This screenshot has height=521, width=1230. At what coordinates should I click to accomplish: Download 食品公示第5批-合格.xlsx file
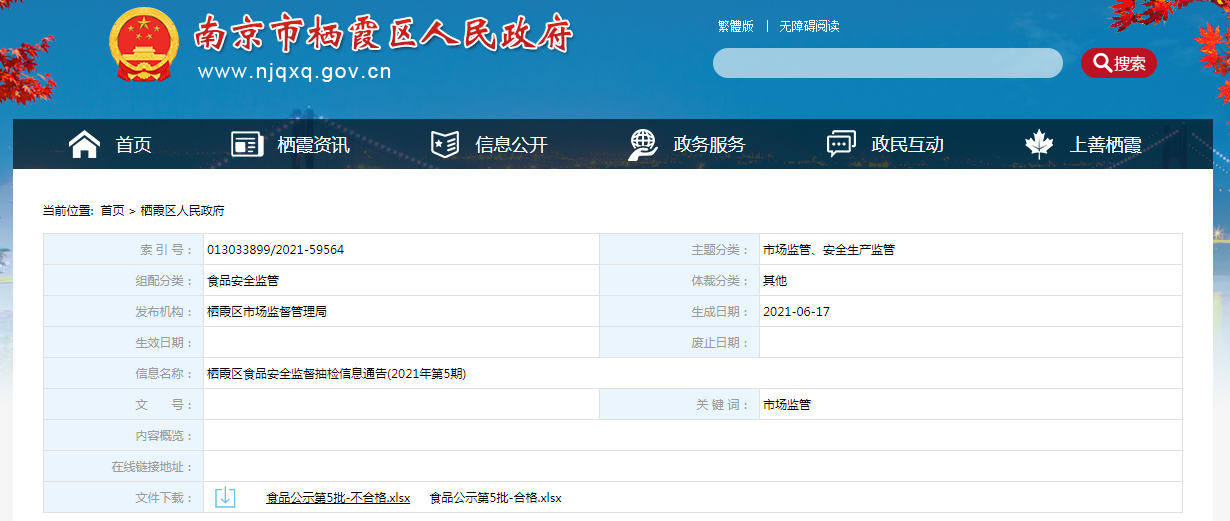point(495,498)
